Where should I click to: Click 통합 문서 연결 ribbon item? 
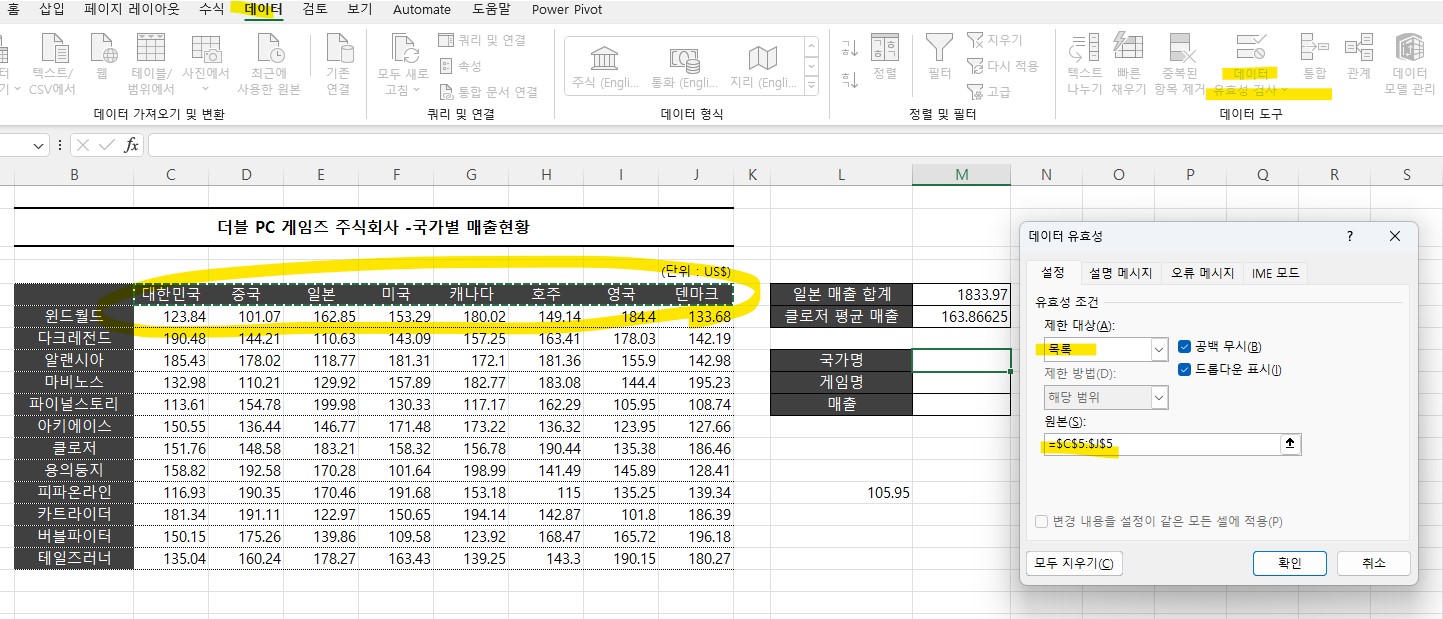coord(488,92)
